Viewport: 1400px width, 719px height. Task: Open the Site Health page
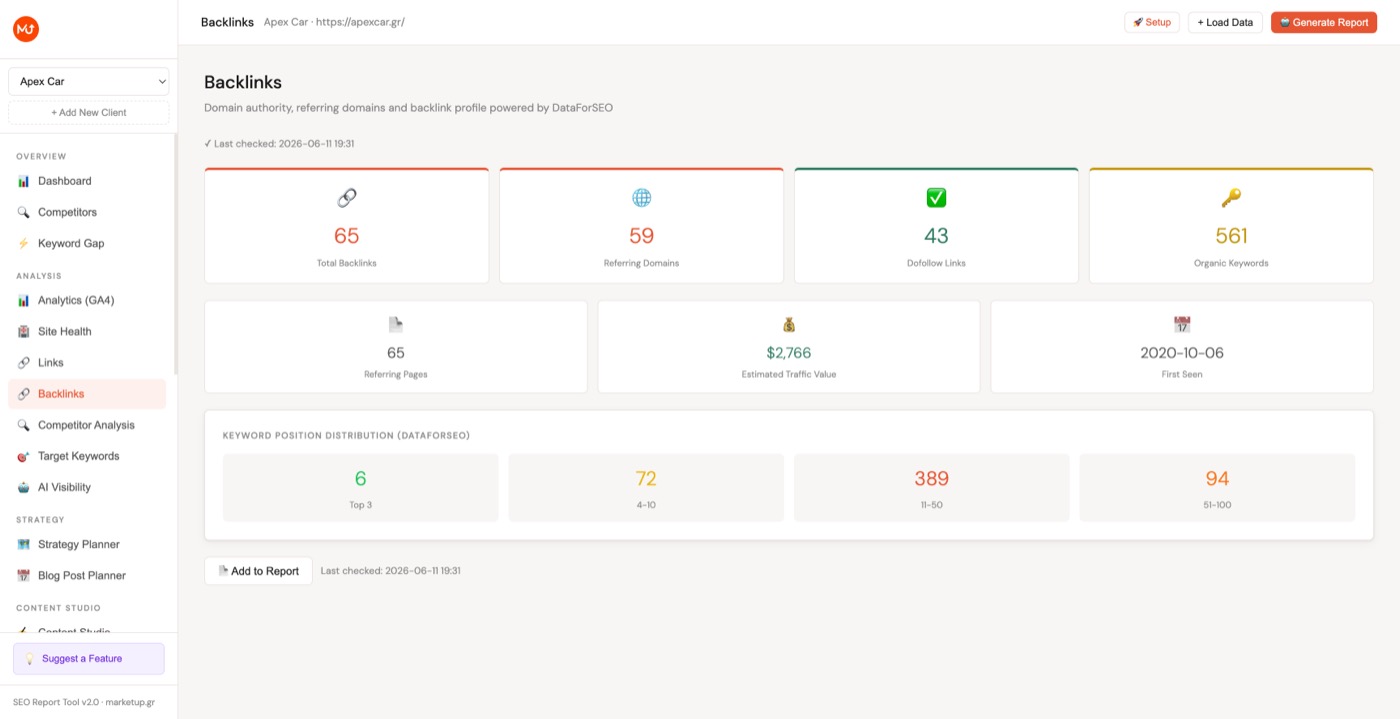pos(87,331)
